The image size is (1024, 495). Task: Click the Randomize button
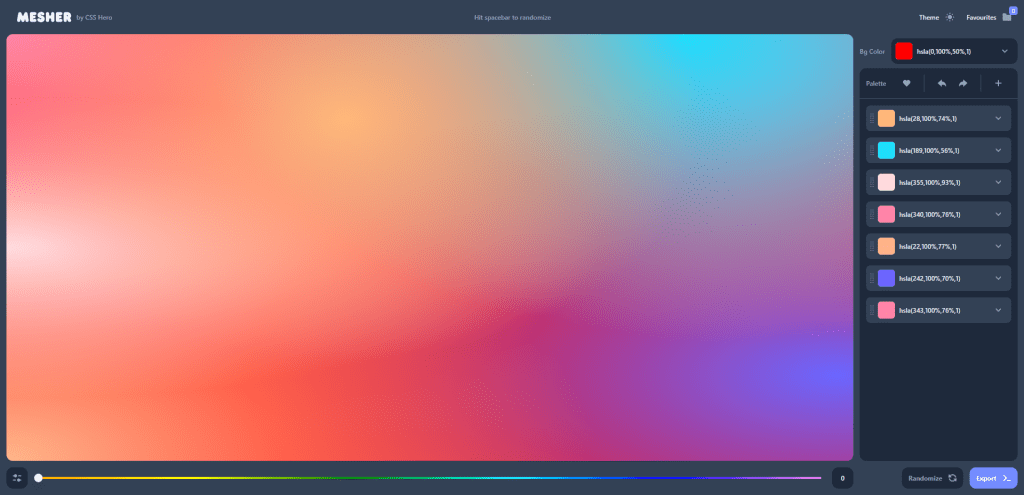tap(932, 478)
